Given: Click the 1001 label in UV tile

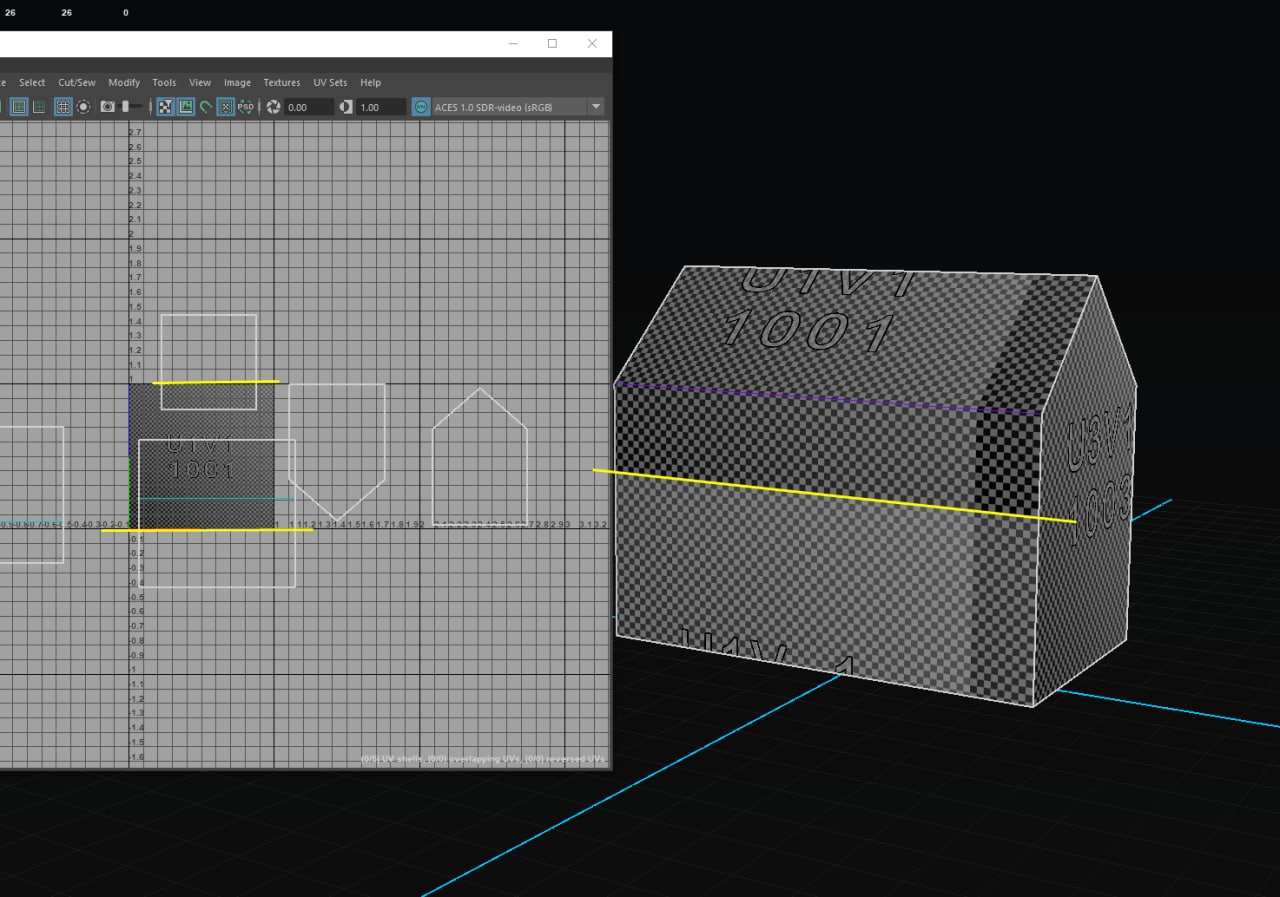Looking at the screenshot, I should [x=201, y=469].
